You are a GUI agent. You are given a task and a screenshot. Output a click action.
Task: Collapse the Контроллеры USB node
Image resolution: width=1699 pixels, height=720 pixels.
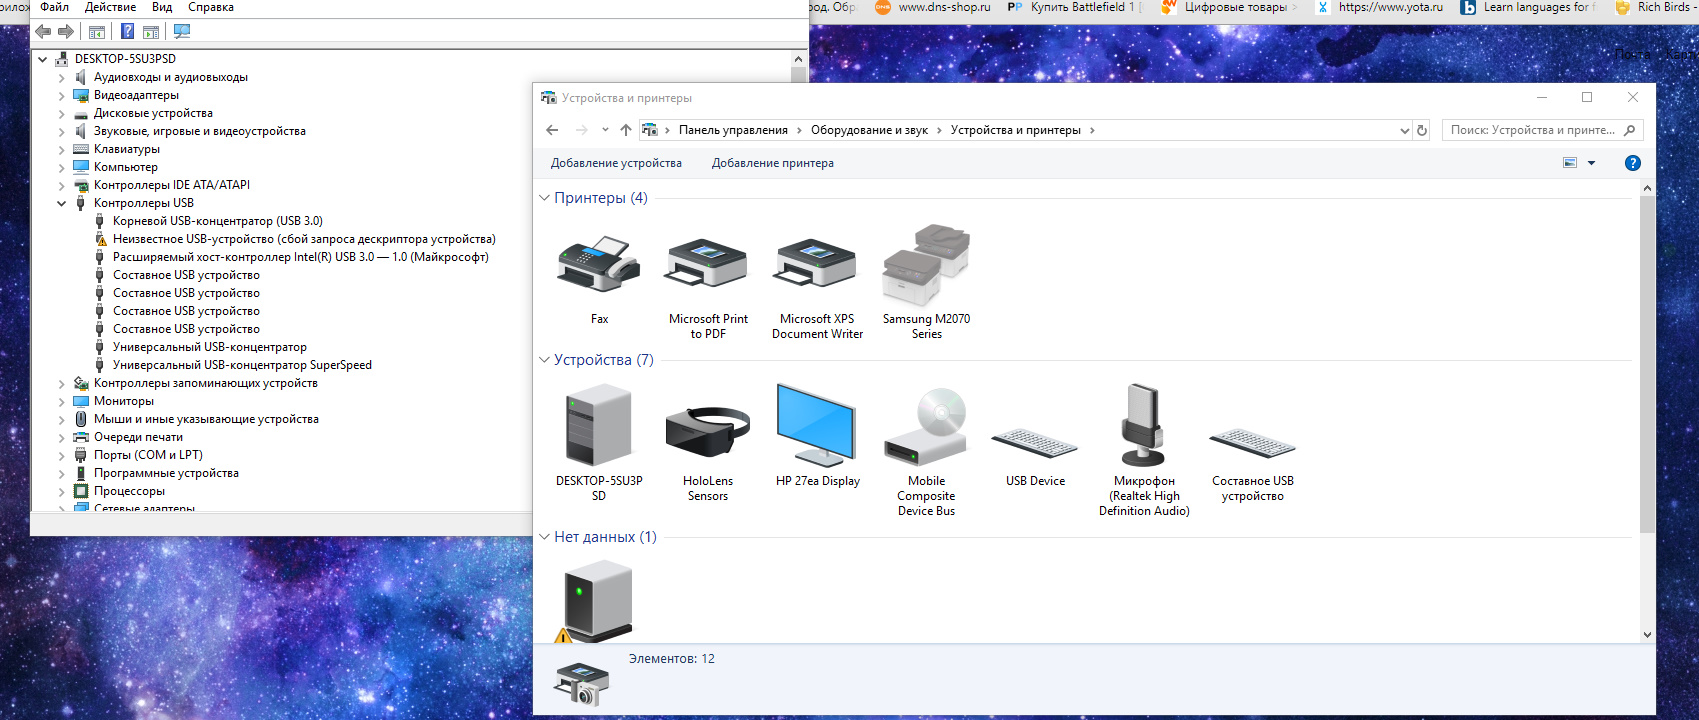[61, 203]
